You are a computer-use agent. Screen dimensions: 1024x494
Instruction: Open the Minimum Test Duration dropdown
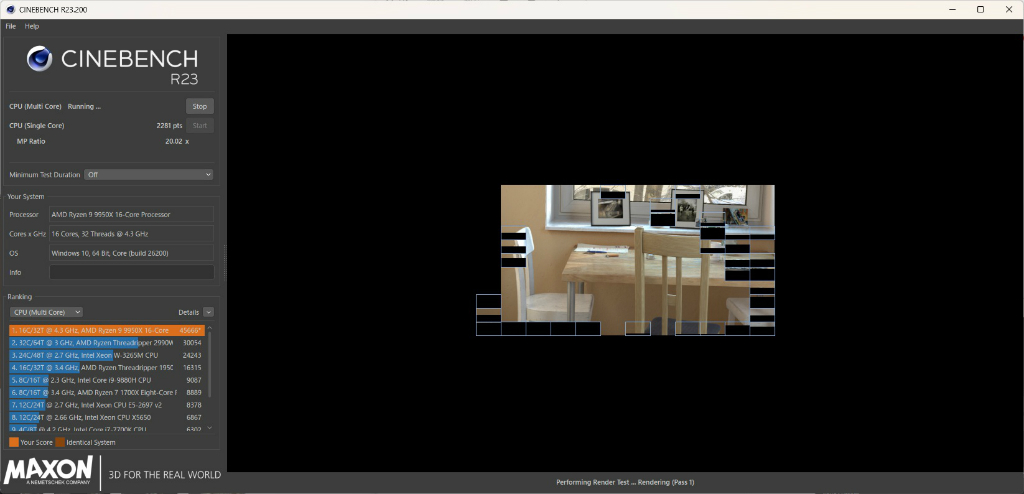149,174
